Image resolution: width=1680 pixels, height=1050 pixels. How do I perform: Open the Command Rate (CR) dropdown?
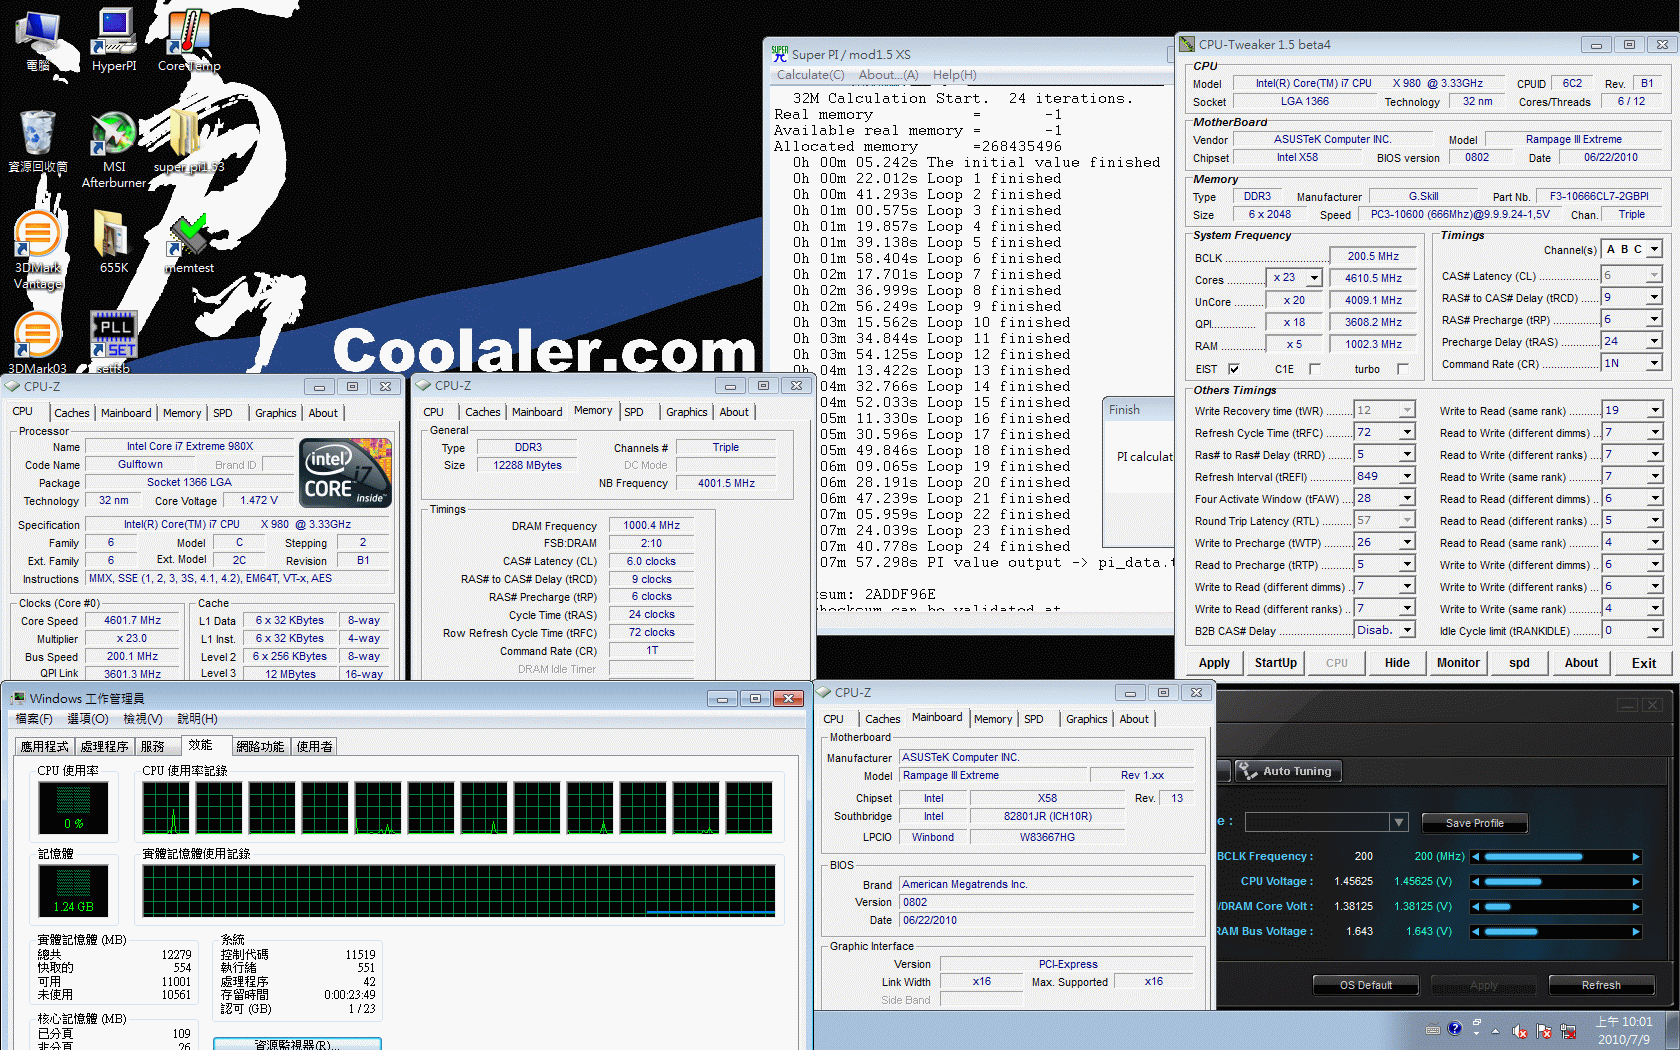point(1654,363)
